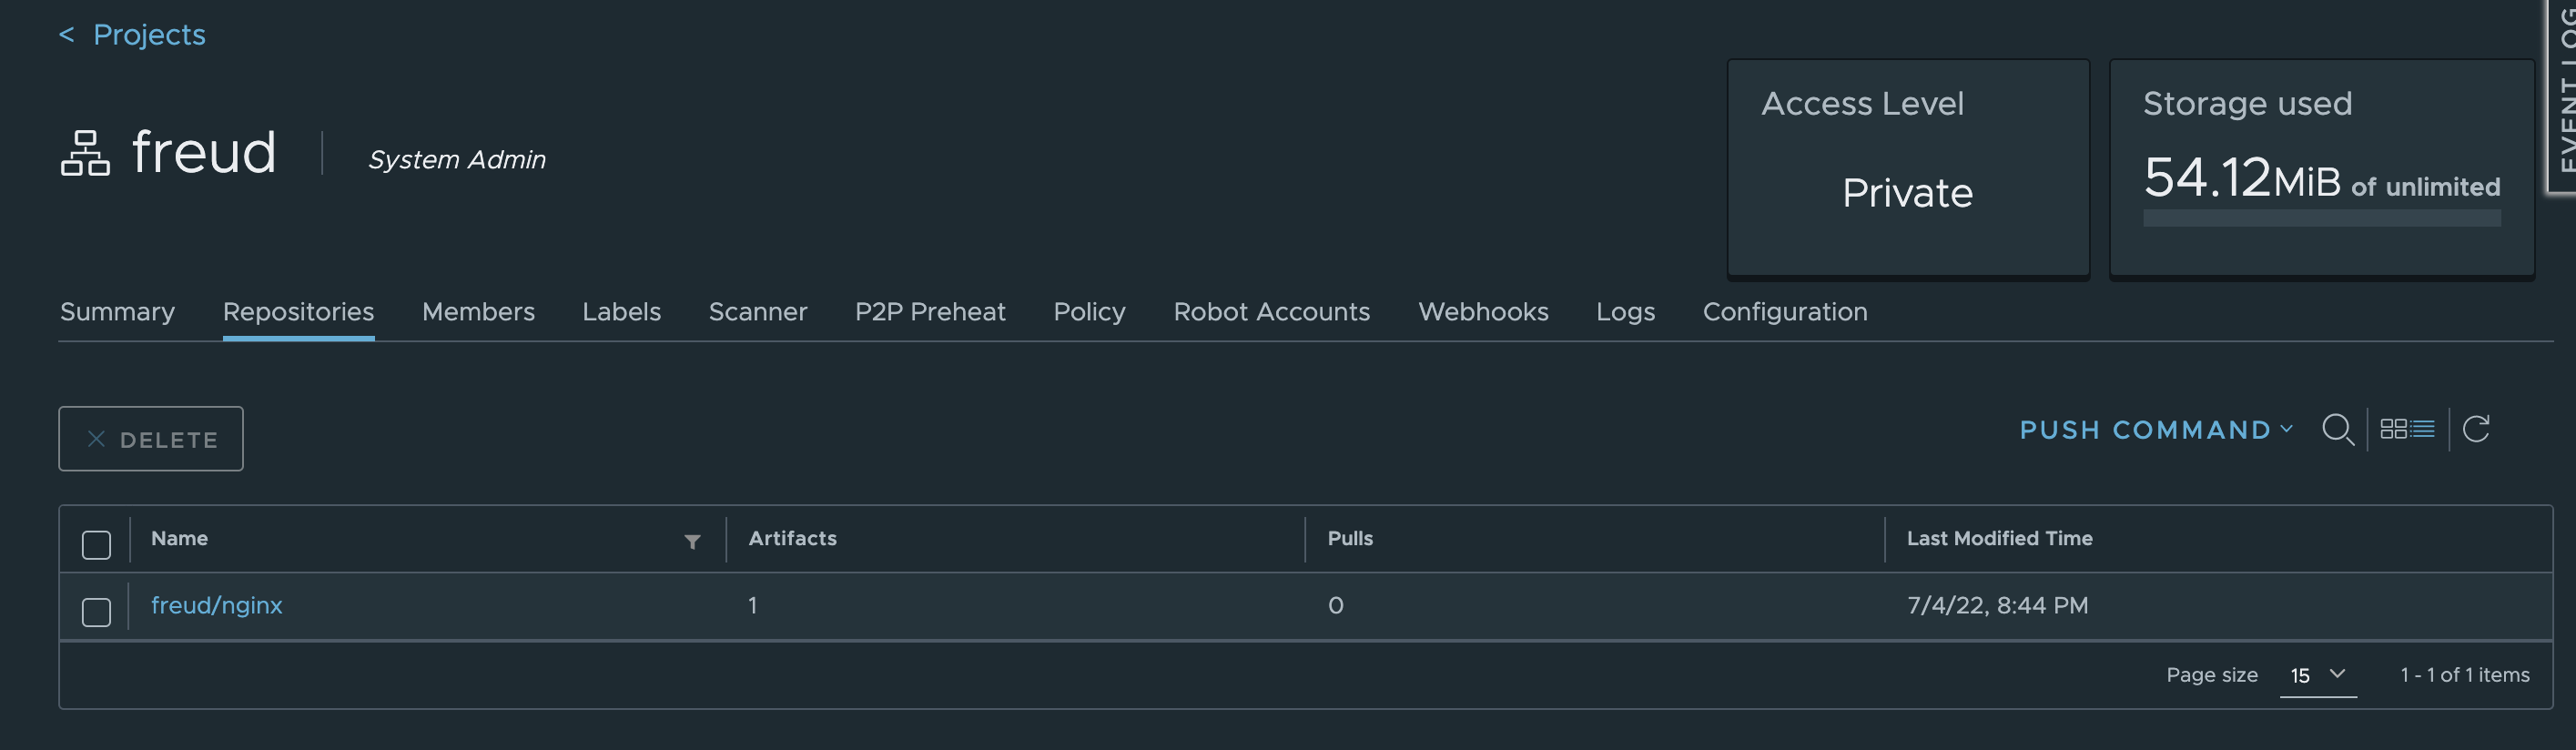This screenshot has width=2576, height=750.
Task: Click the Name column filter icon
Action: click(x=692, y=541)
